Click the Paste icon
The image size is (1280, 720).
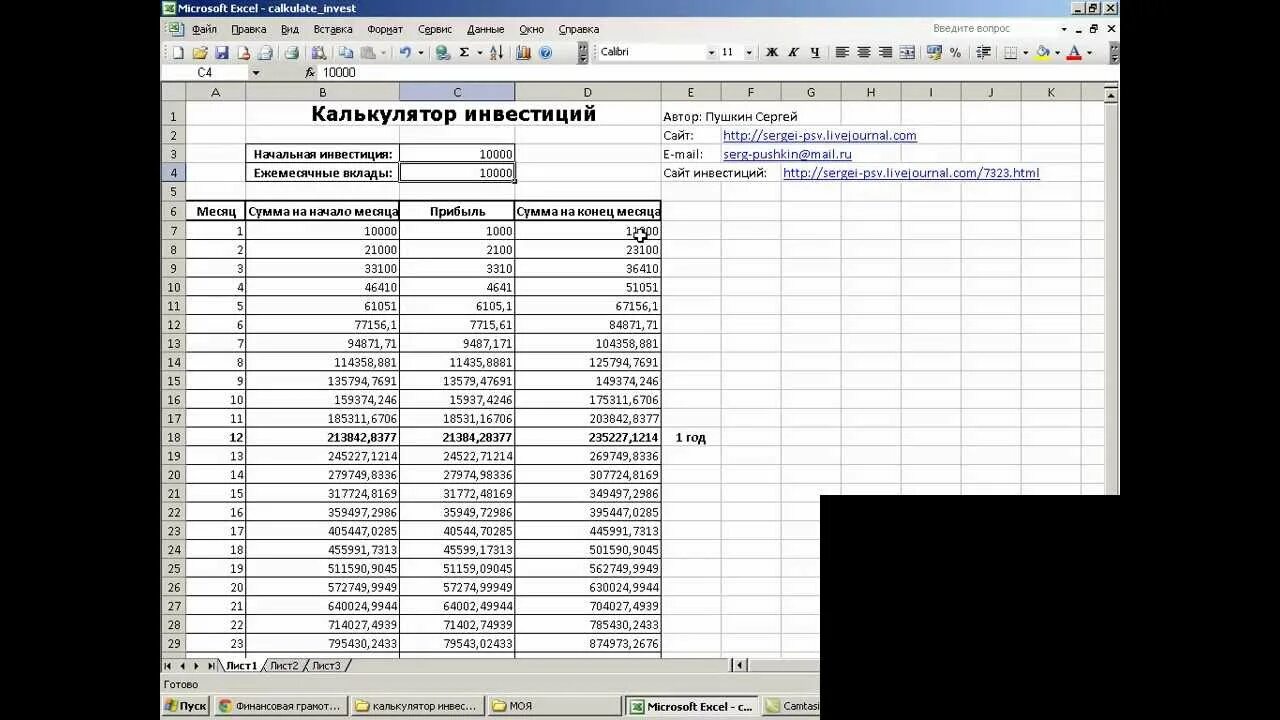coord(368,52)
